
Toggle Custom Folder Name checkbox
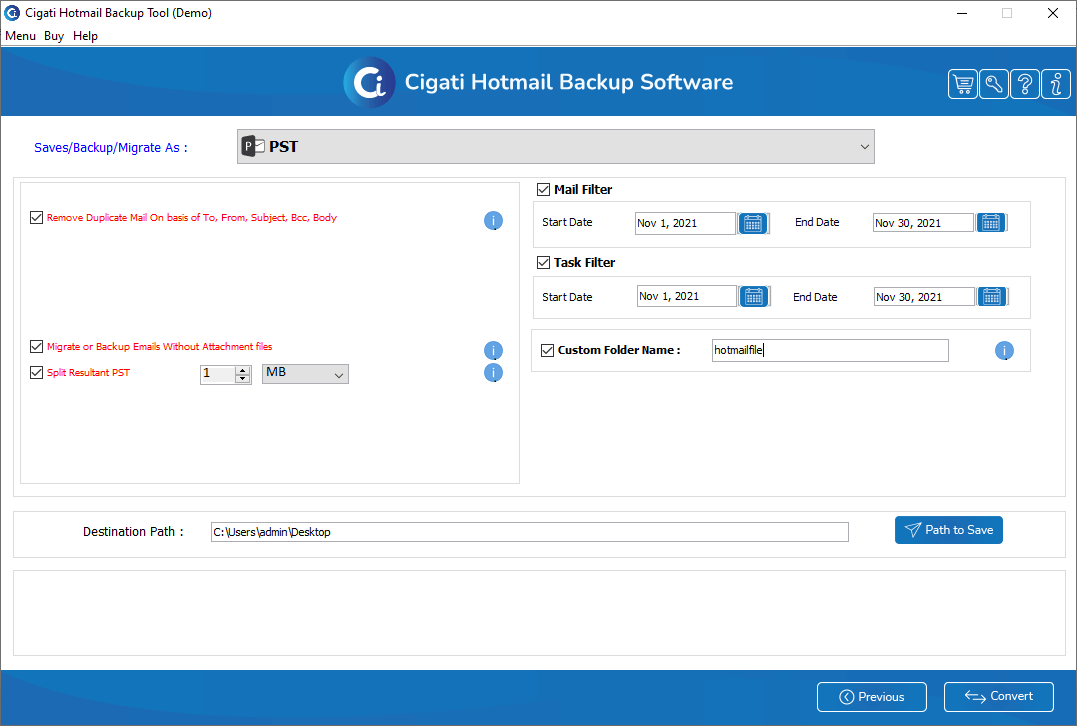547,350
